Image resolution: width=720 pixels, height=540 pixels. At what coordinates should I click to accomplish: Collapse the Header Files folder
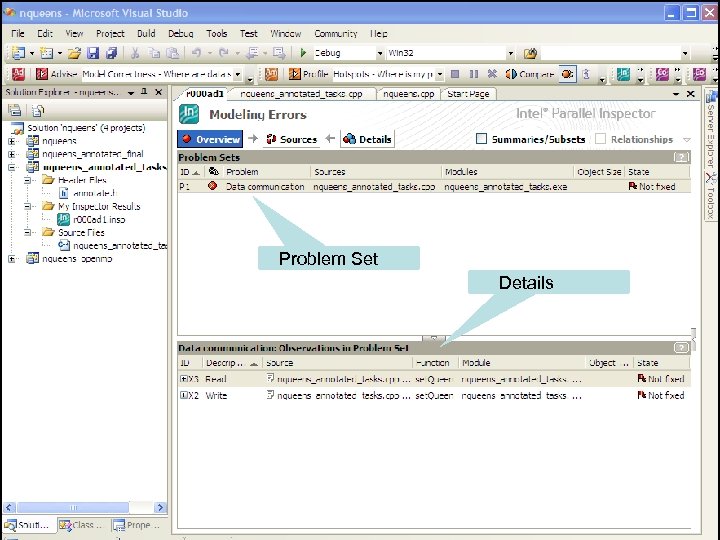point(28,180)
